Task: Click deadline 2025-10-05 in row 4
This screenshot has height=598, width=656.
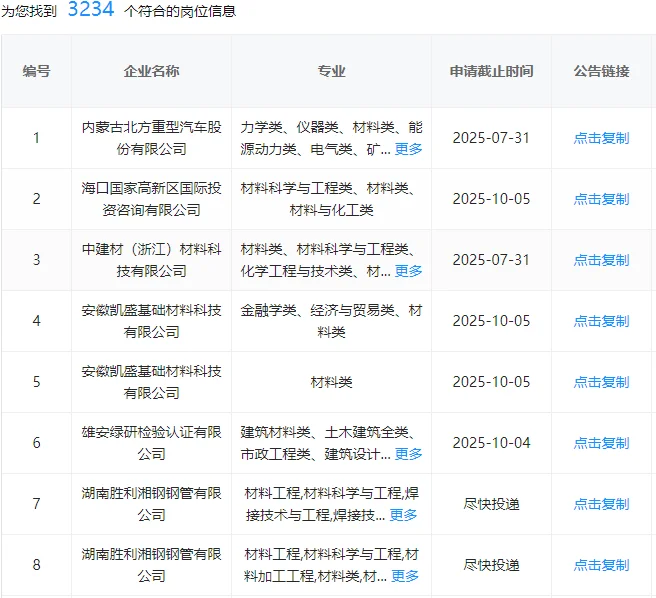Action: (491, 321)
